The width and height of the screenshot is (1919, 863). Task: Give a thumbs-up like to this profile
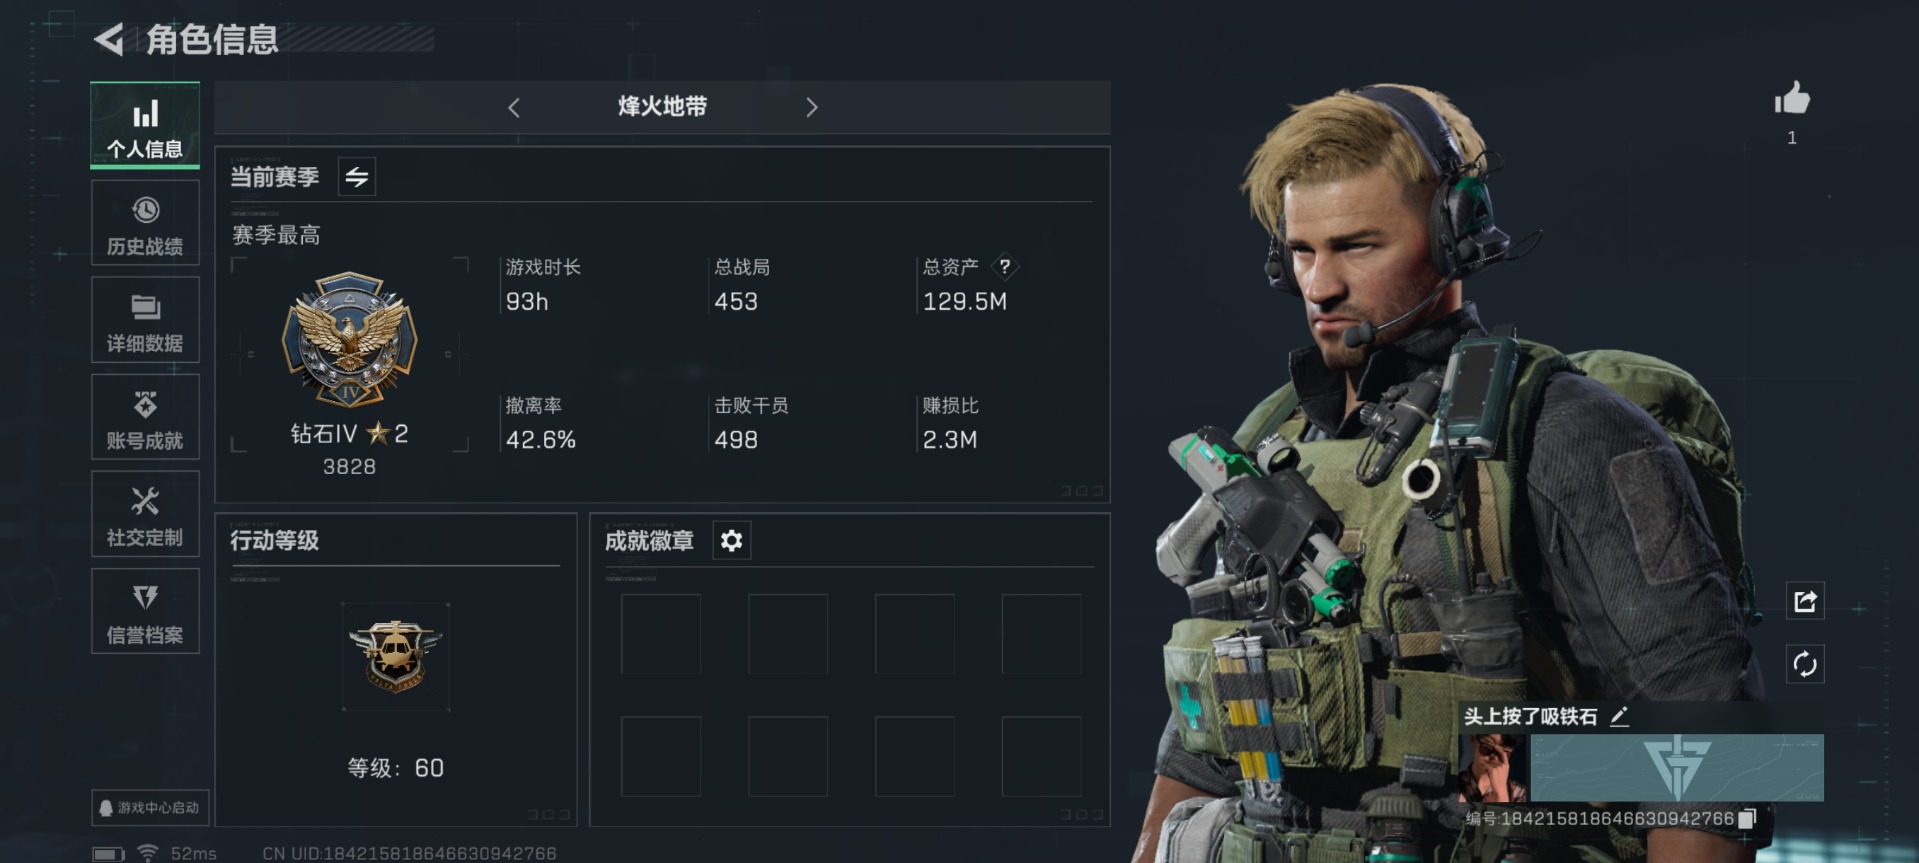click(x=1792, y=99)
